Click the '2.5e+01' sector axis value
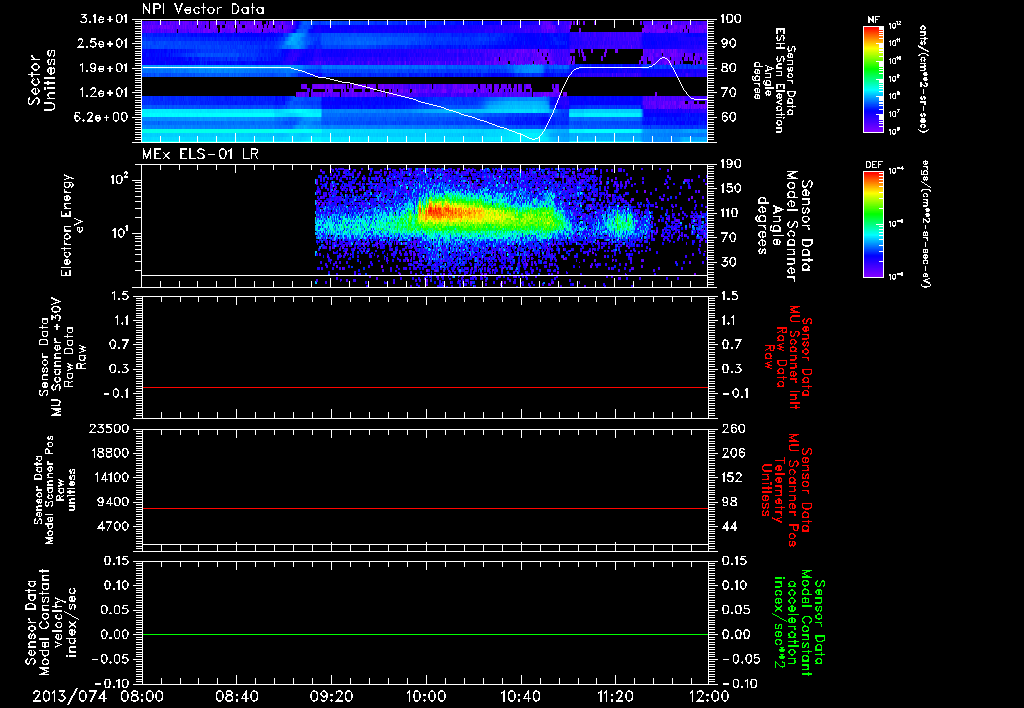Viewport: 1024px width, 708px height. [103, 43]
